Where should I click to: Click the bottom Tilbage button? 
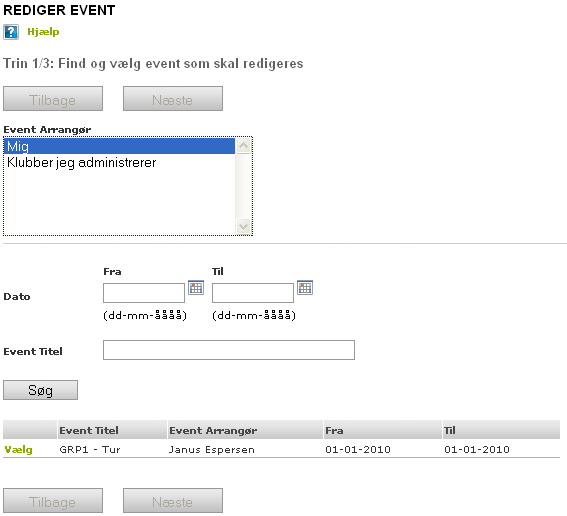pos(53,501)
